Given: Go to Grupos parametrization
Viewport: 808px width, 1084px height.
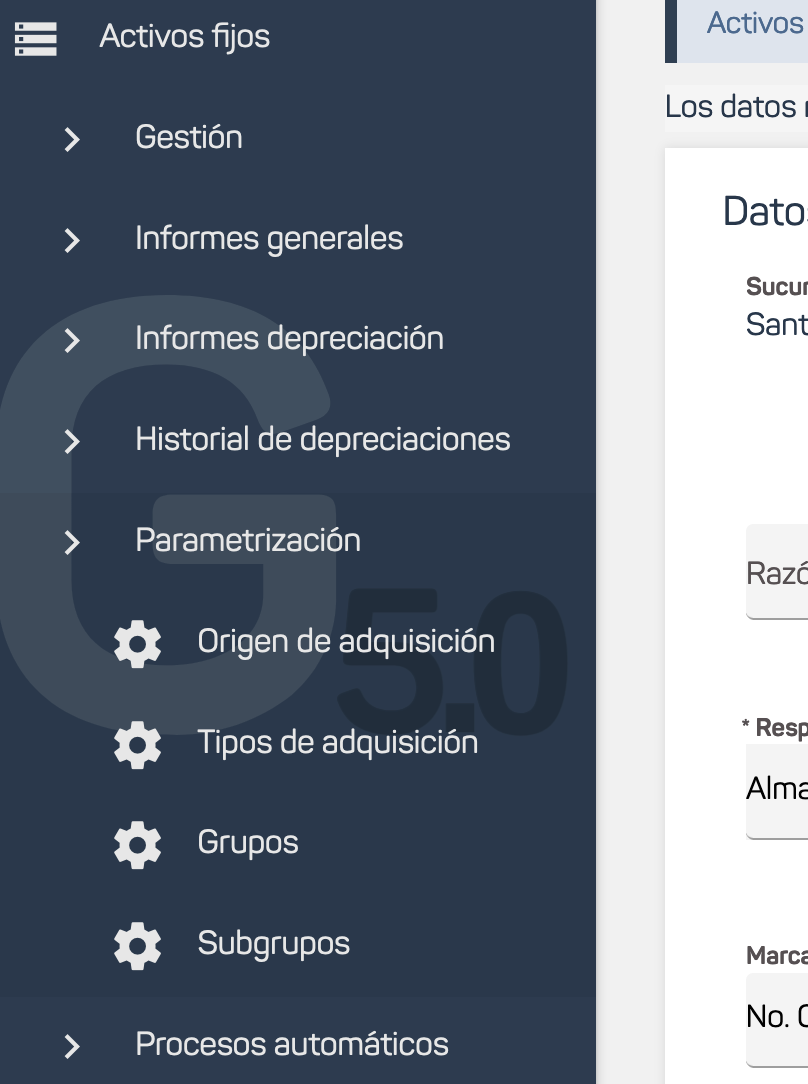Looking at the screenshot, I should [248, 843].
